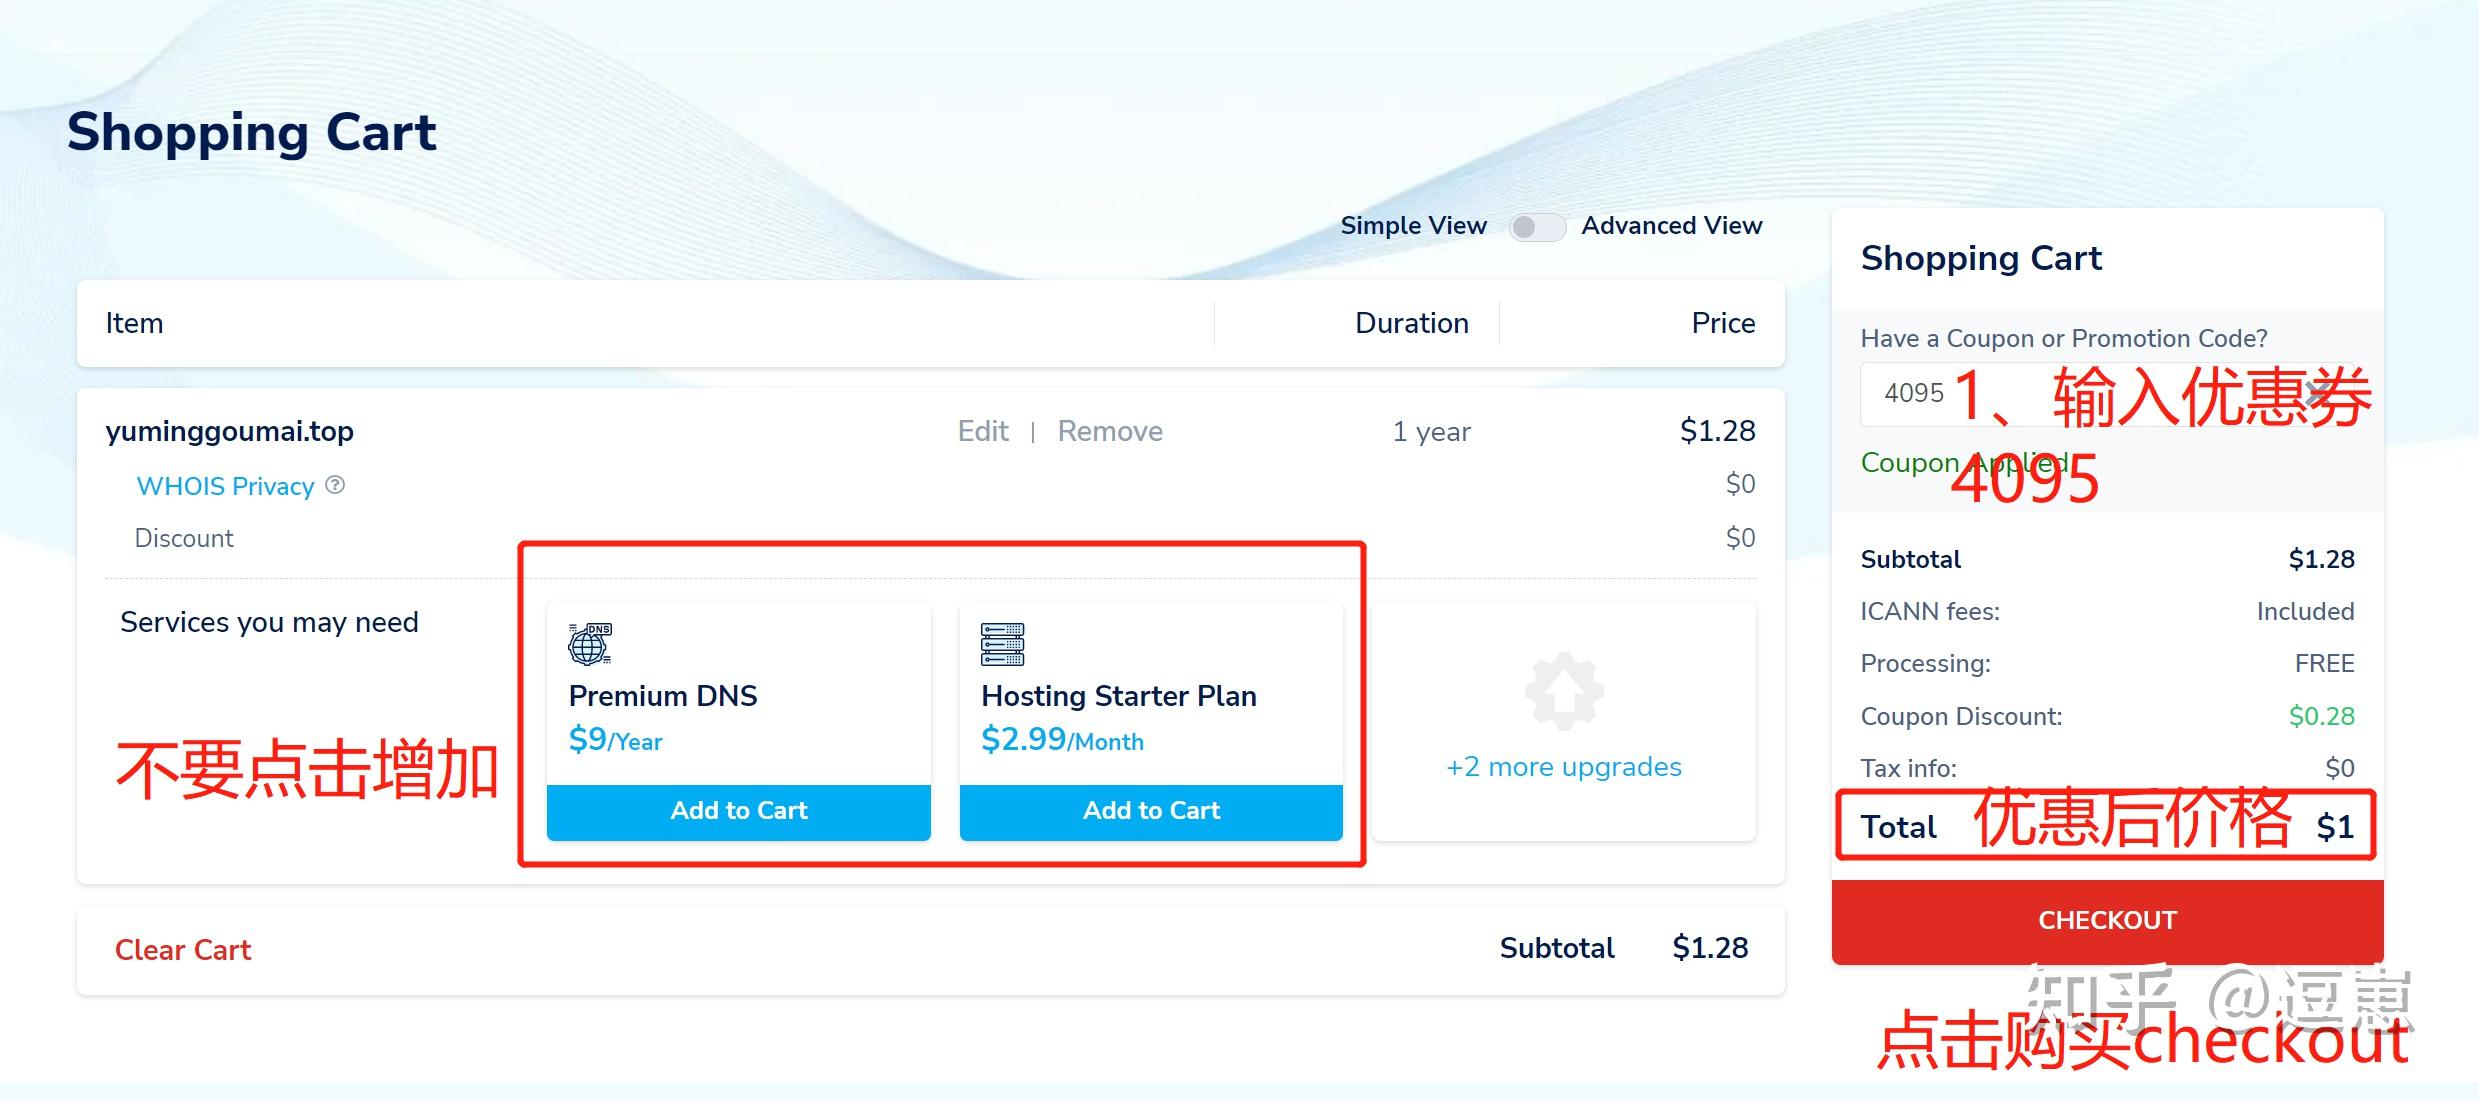
Task: Click the Hosting Starter Plan server icon
Action: point(1002,644)
